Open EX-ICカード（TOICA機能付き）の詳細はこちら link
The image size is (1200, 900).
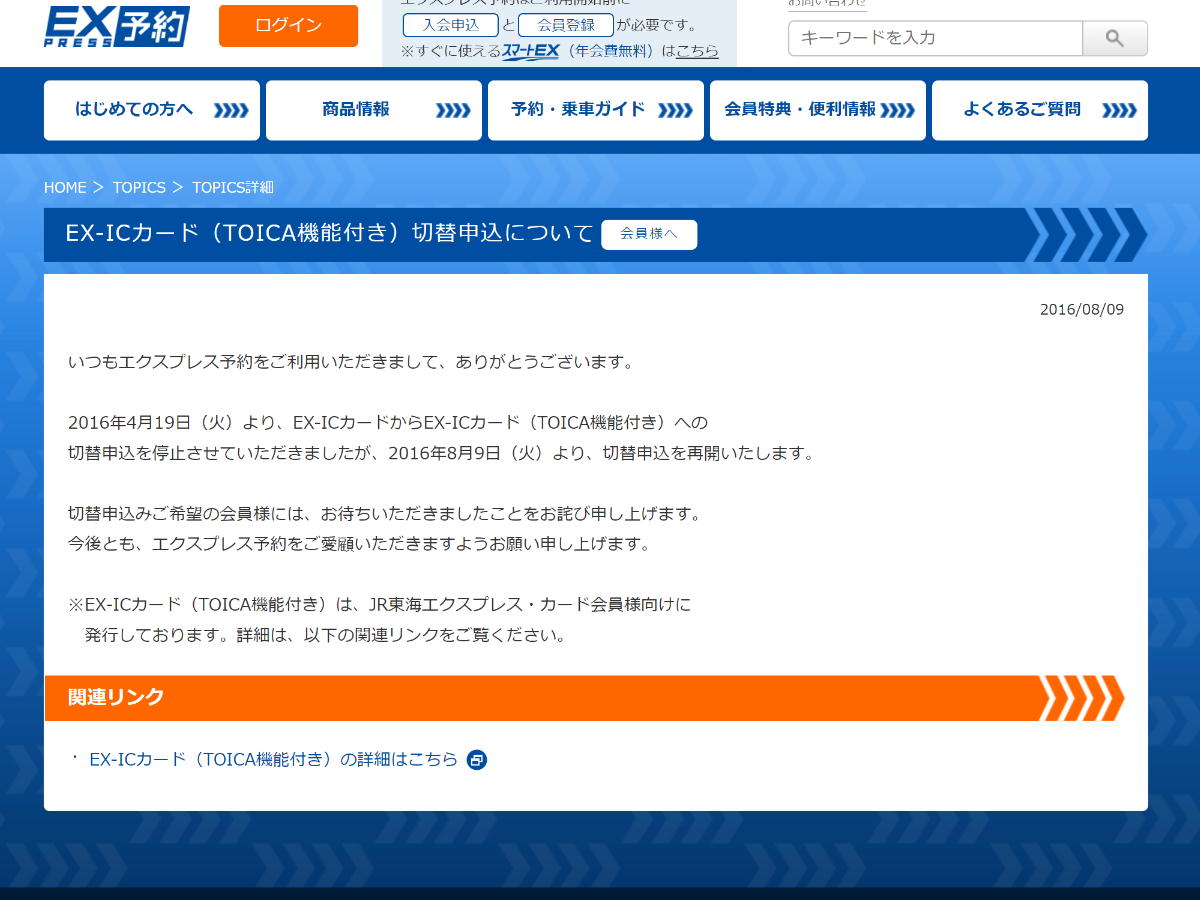(273, 759)
